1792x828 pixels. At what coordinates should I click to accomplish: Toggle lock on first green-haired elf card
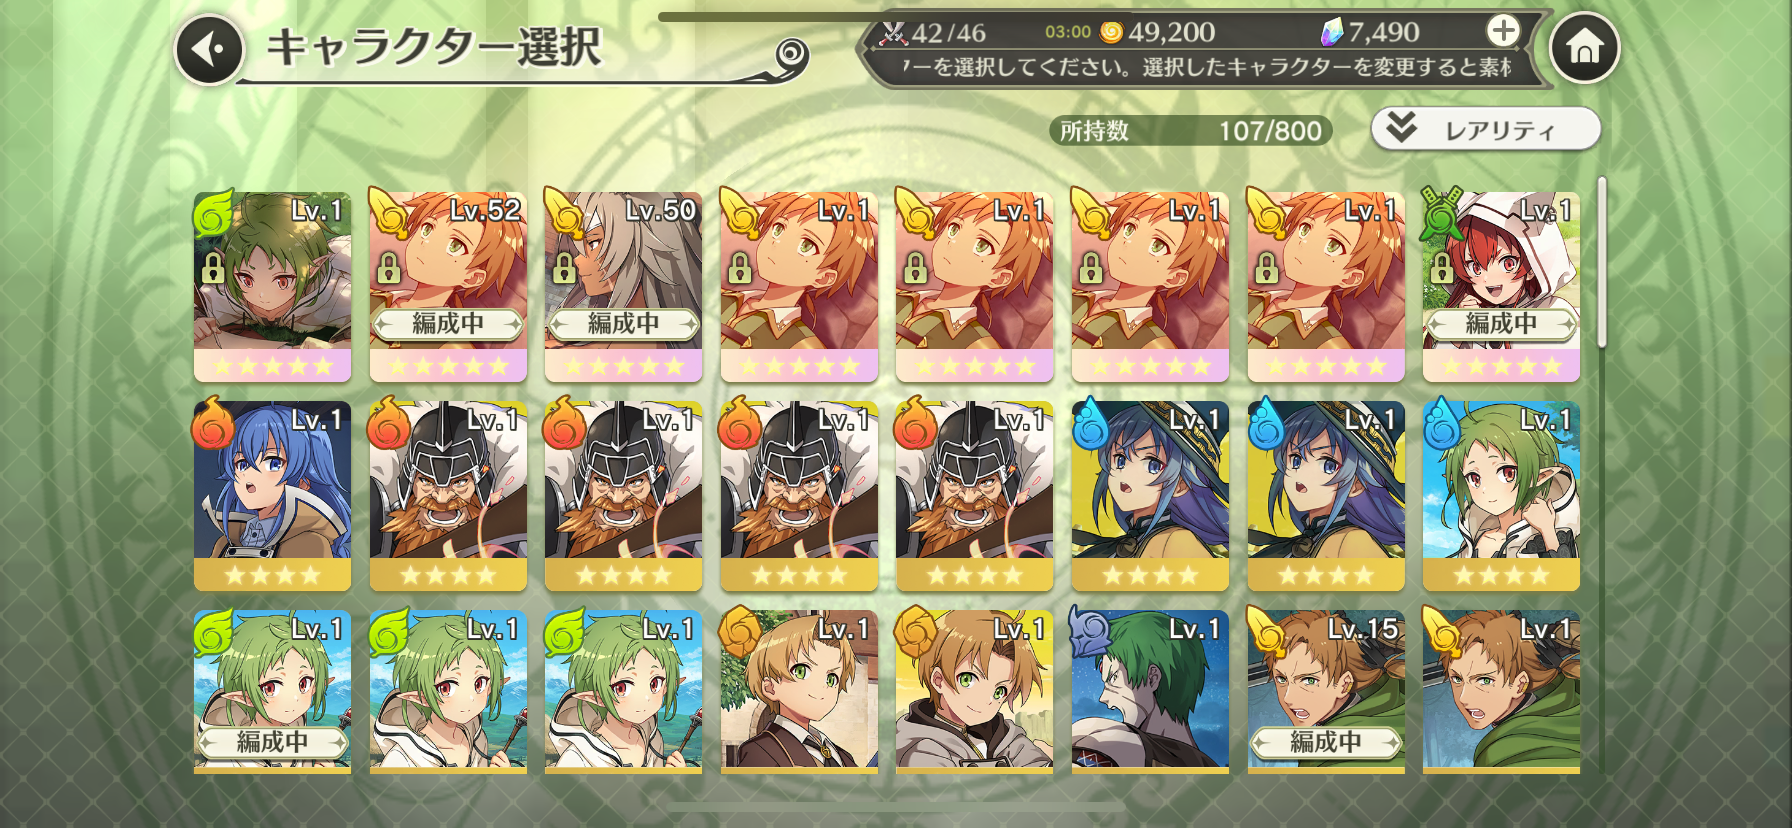tap(213, 268)
